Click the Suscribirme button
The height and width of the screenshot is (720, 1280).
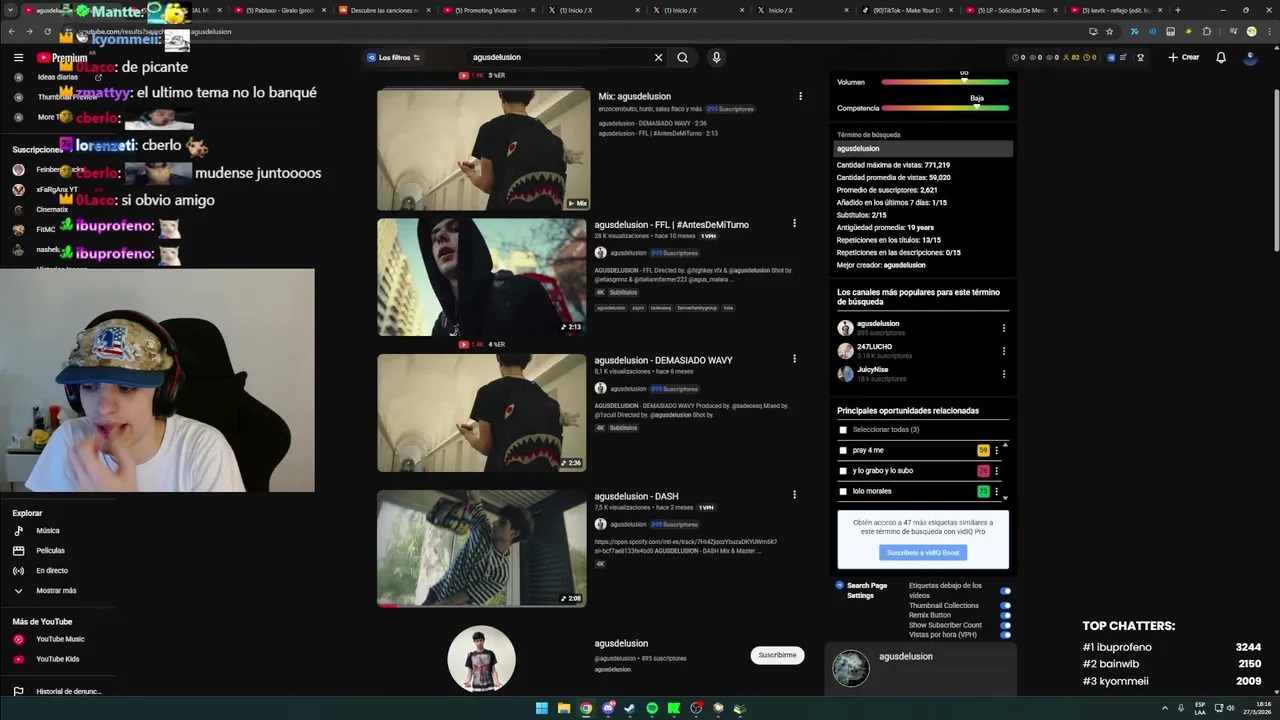pos(777,655)
